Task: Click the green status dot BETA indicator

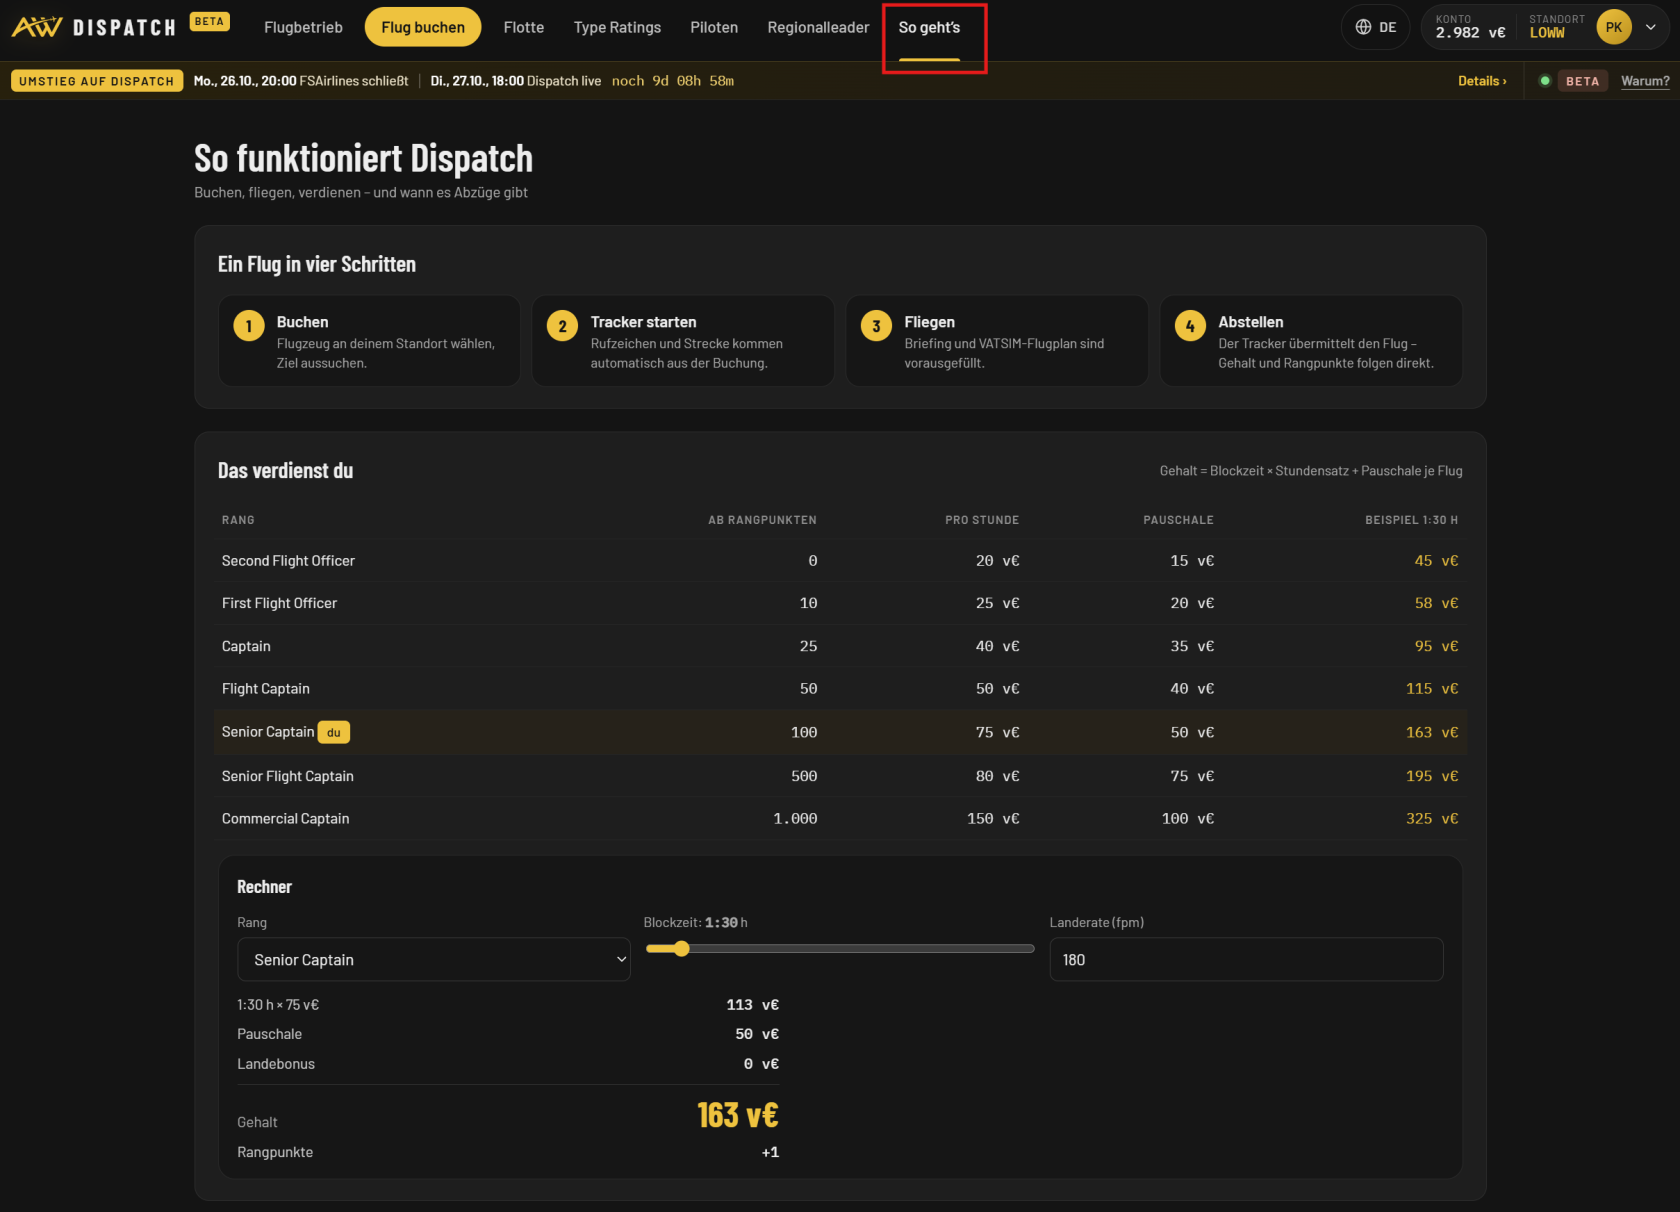Action: [x=1545, y=81]
